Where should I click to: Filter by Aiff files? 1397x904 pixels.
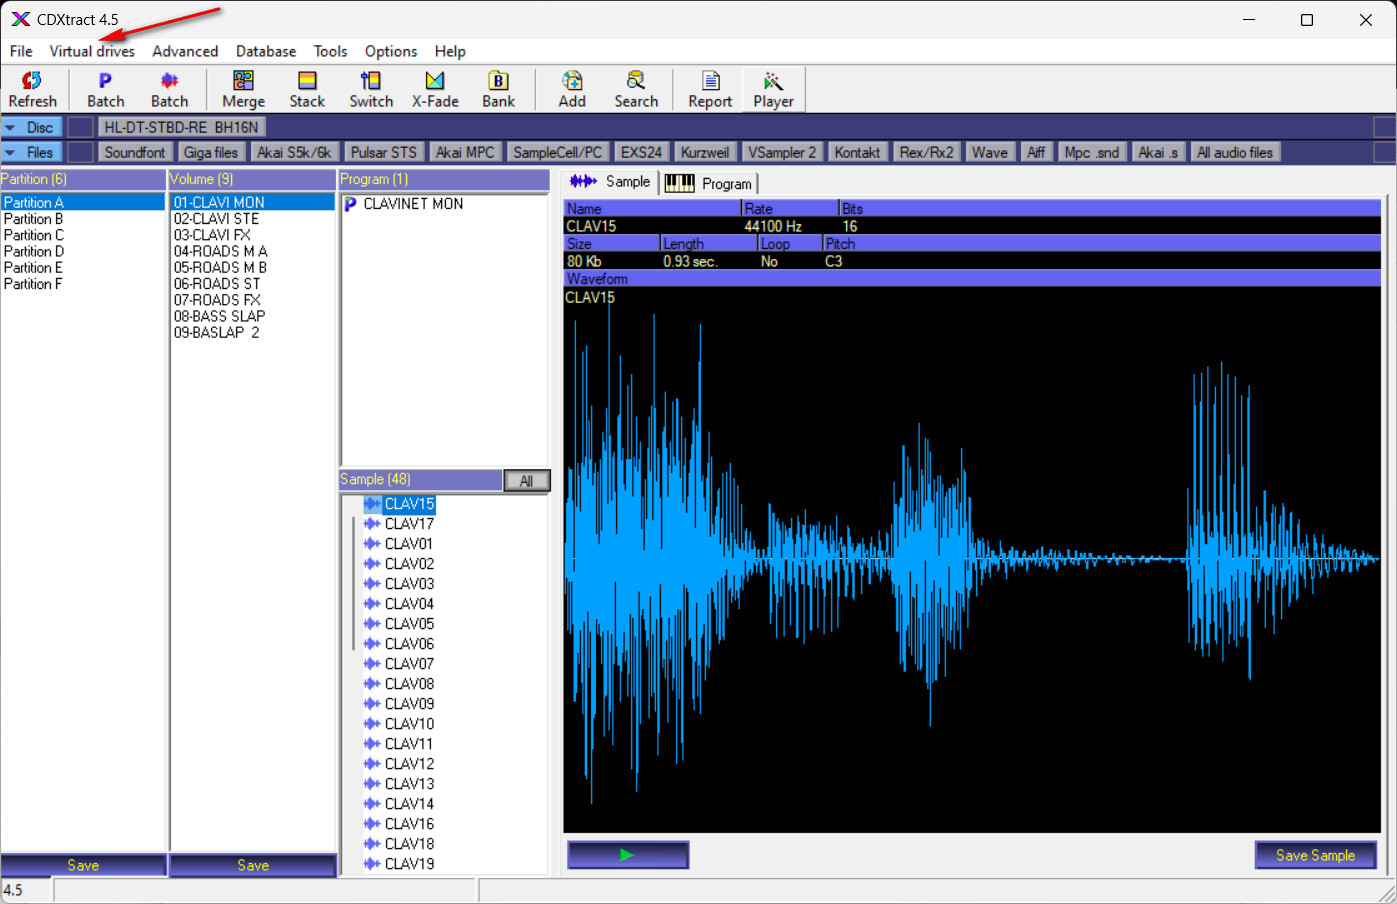1036,152
